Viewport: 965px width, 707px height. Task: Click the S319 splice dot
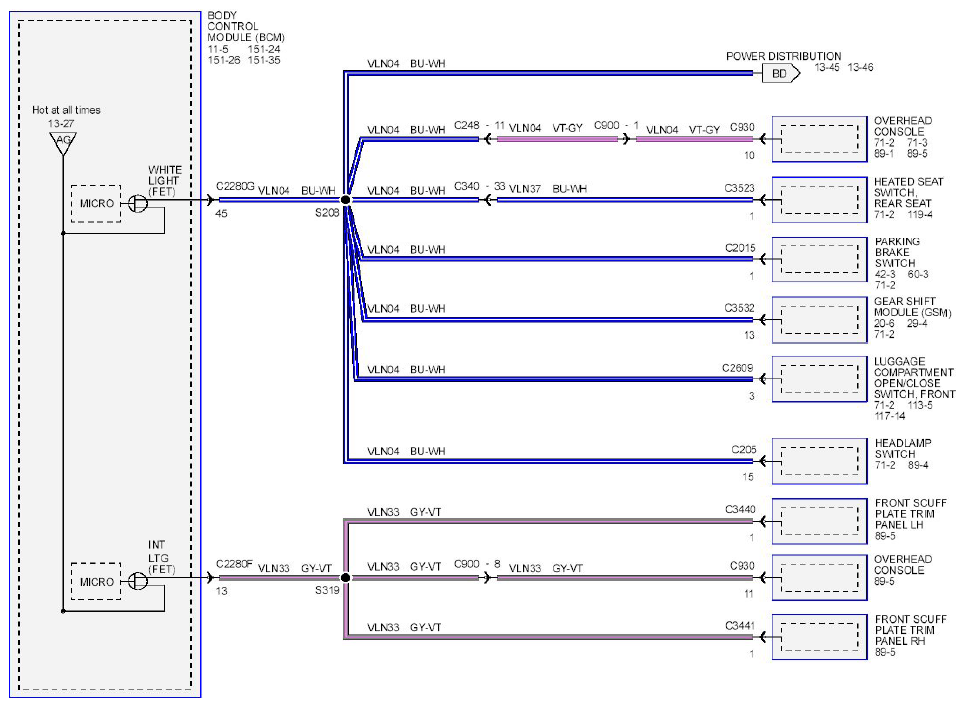pyautogui.click(x=346, y=578)
